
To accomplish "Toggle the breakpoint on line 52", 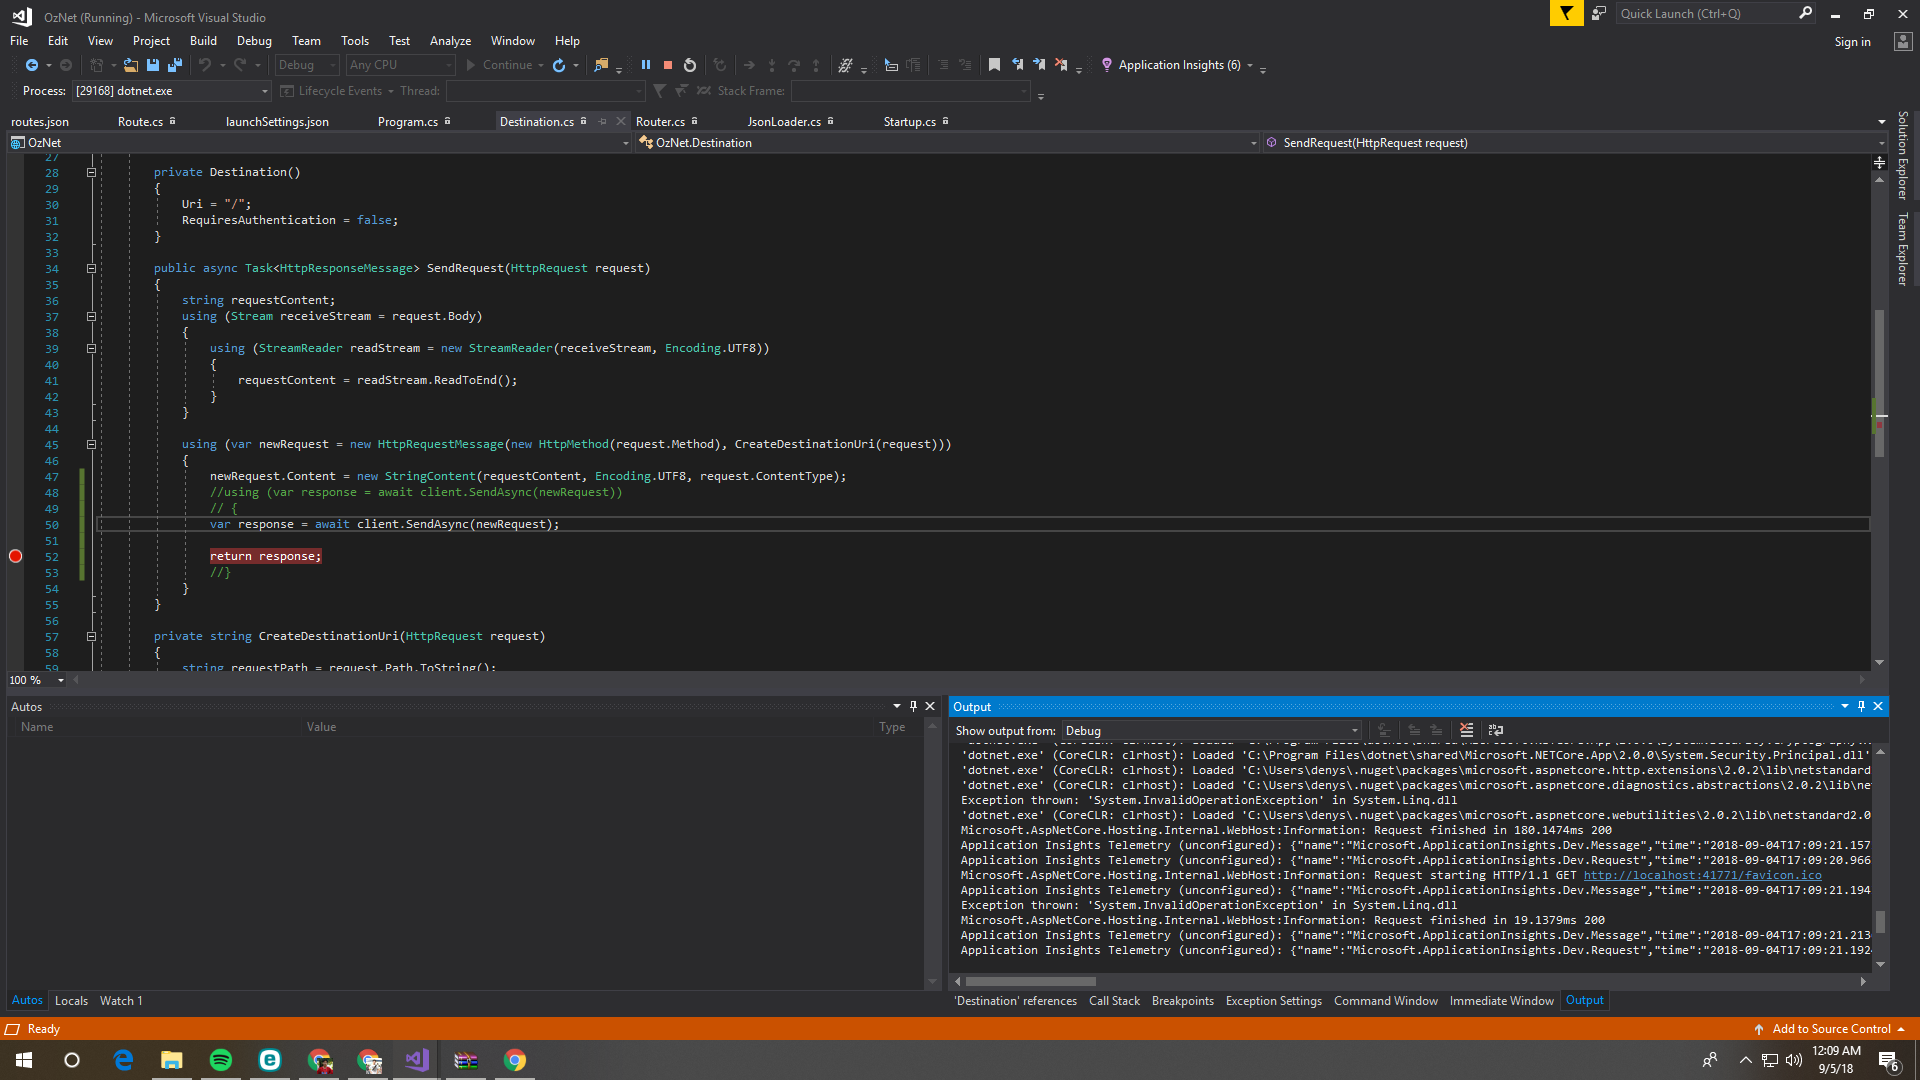I will pos(16,557).
